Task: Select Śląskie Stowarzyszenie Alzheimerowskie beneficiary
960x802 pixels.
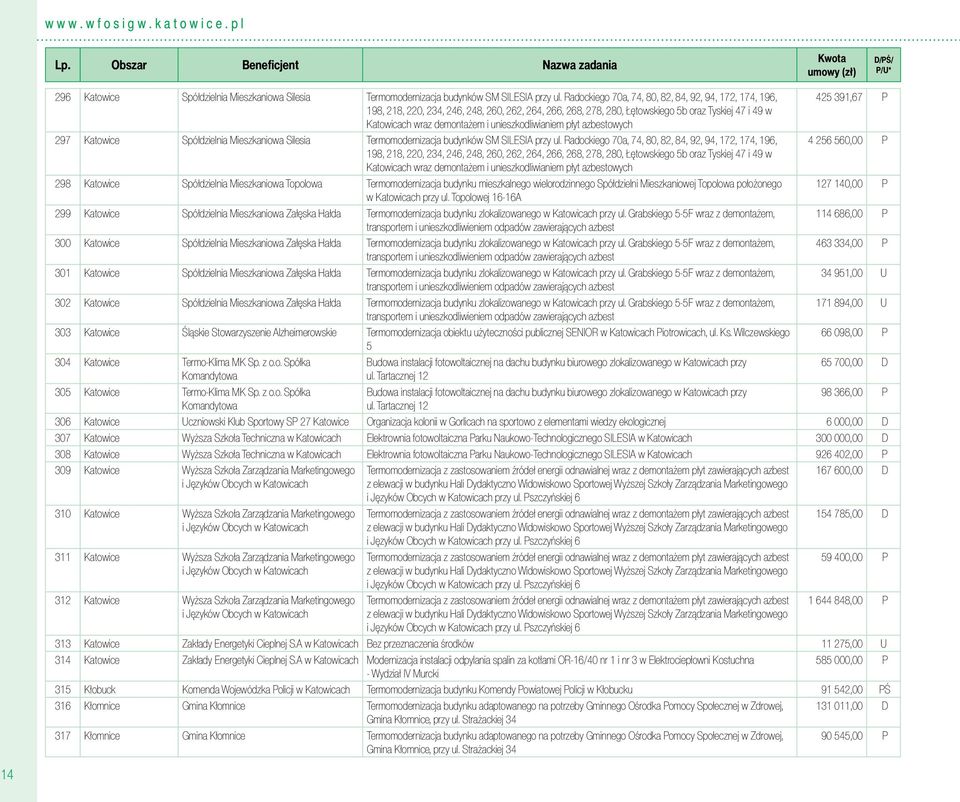Action: [259, 333]
